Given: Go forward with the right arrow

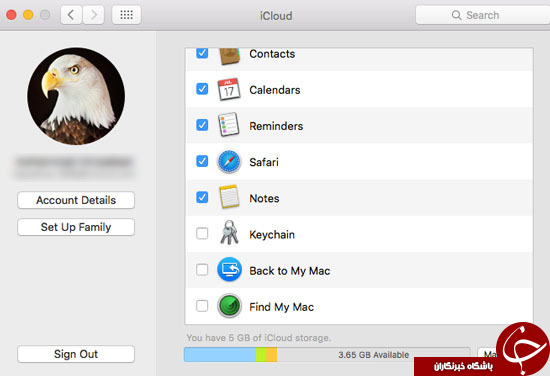Looking at the screenshot, I should (94, 15).
